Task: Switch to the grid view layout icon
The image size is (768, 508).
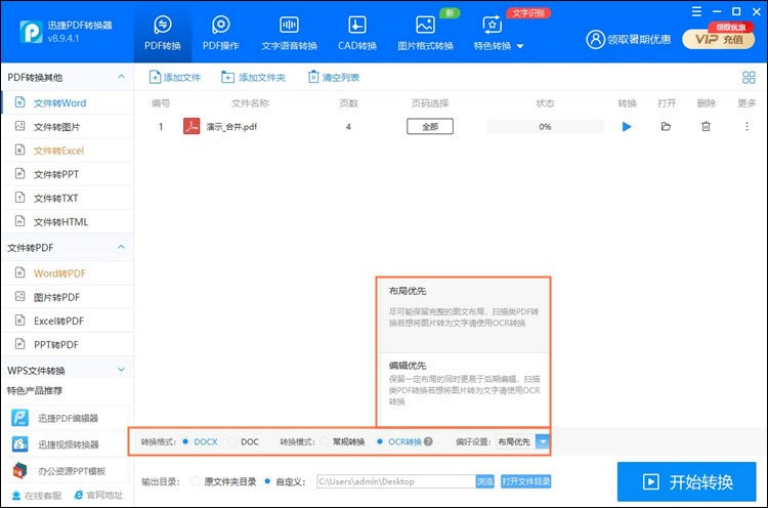Action: [x=748, y=77]
